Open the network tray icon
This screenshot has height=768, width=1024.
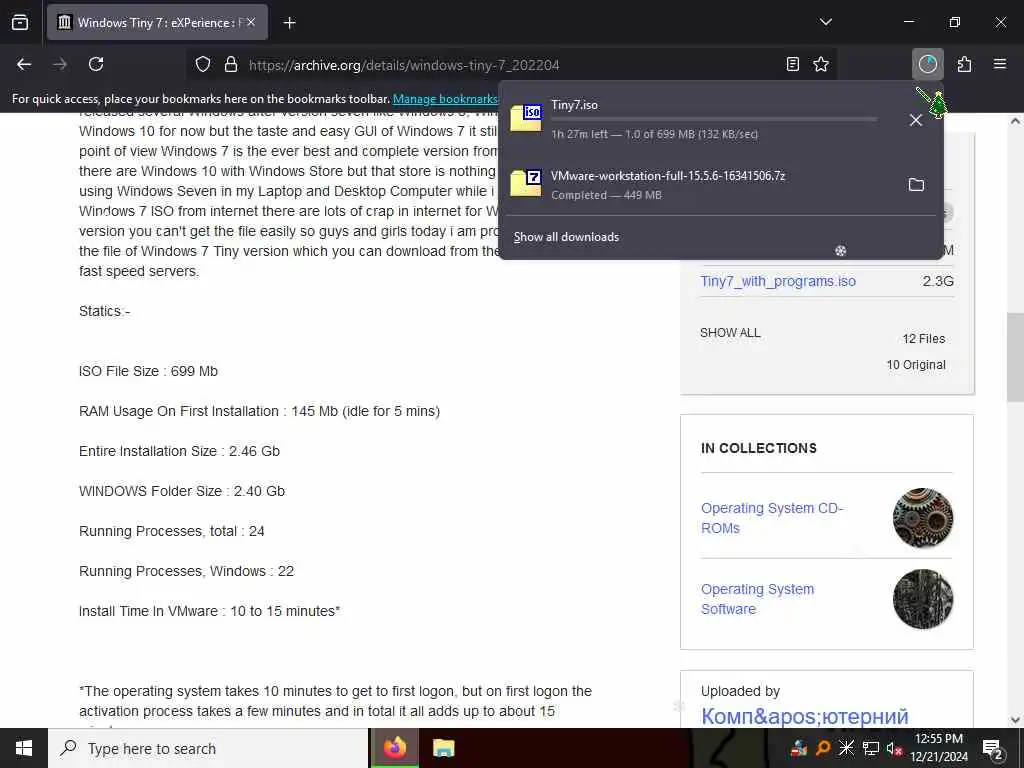coord(871,748)
